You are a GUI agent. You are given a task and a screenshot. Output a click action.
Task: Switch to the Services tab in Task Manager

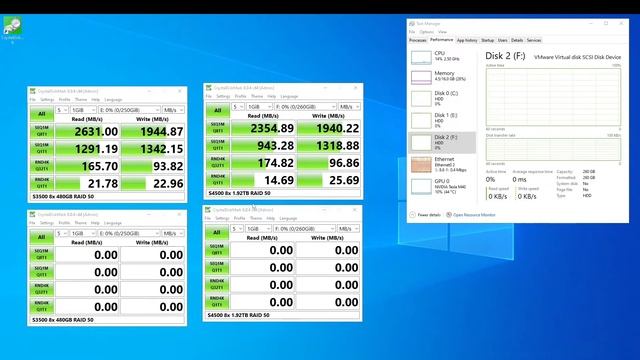[x=533, y=40]
